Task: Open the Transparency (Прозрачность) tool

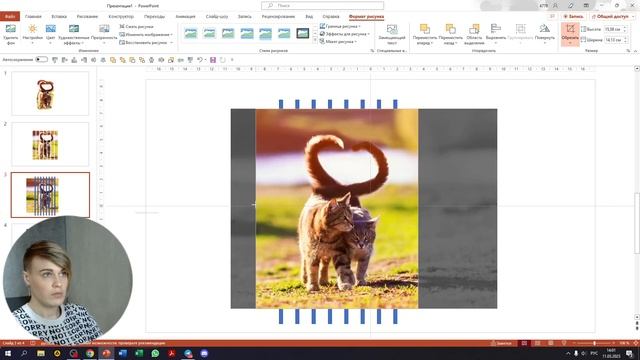Action: pos(104,34)
